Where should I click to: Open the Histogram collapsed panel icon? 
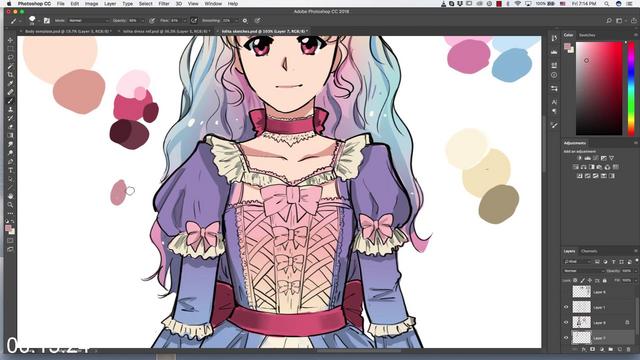(x=554, y=52)
